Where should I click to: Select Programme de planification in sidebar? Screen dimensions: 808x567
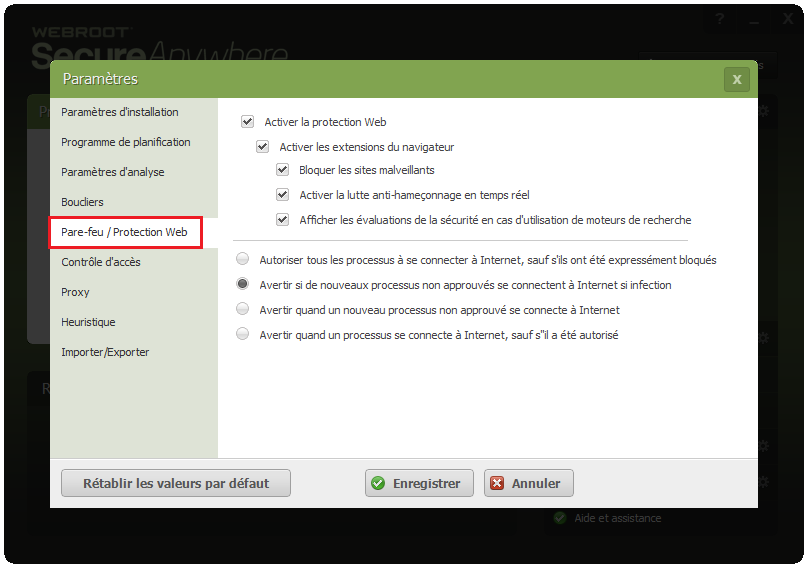(126, 142)
